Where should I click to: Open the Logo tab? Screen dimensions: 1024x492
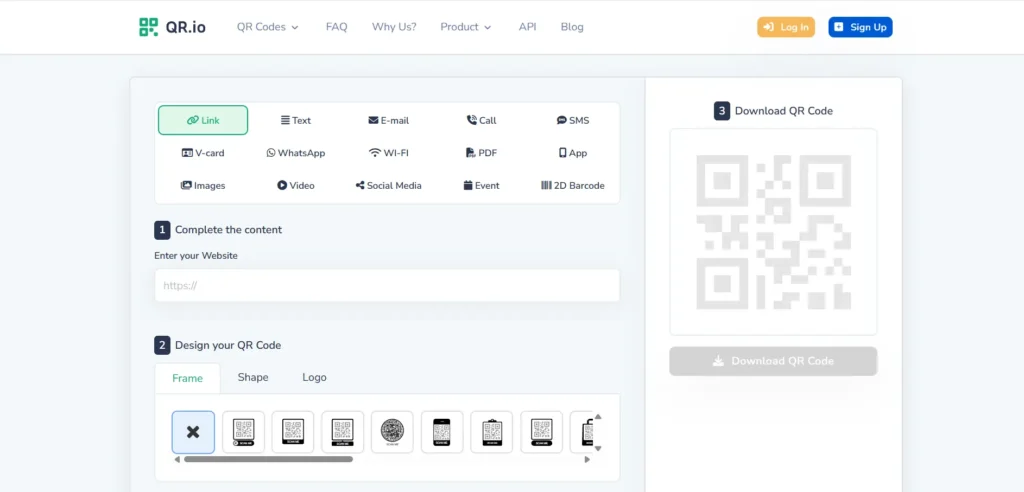click(314, 378)
